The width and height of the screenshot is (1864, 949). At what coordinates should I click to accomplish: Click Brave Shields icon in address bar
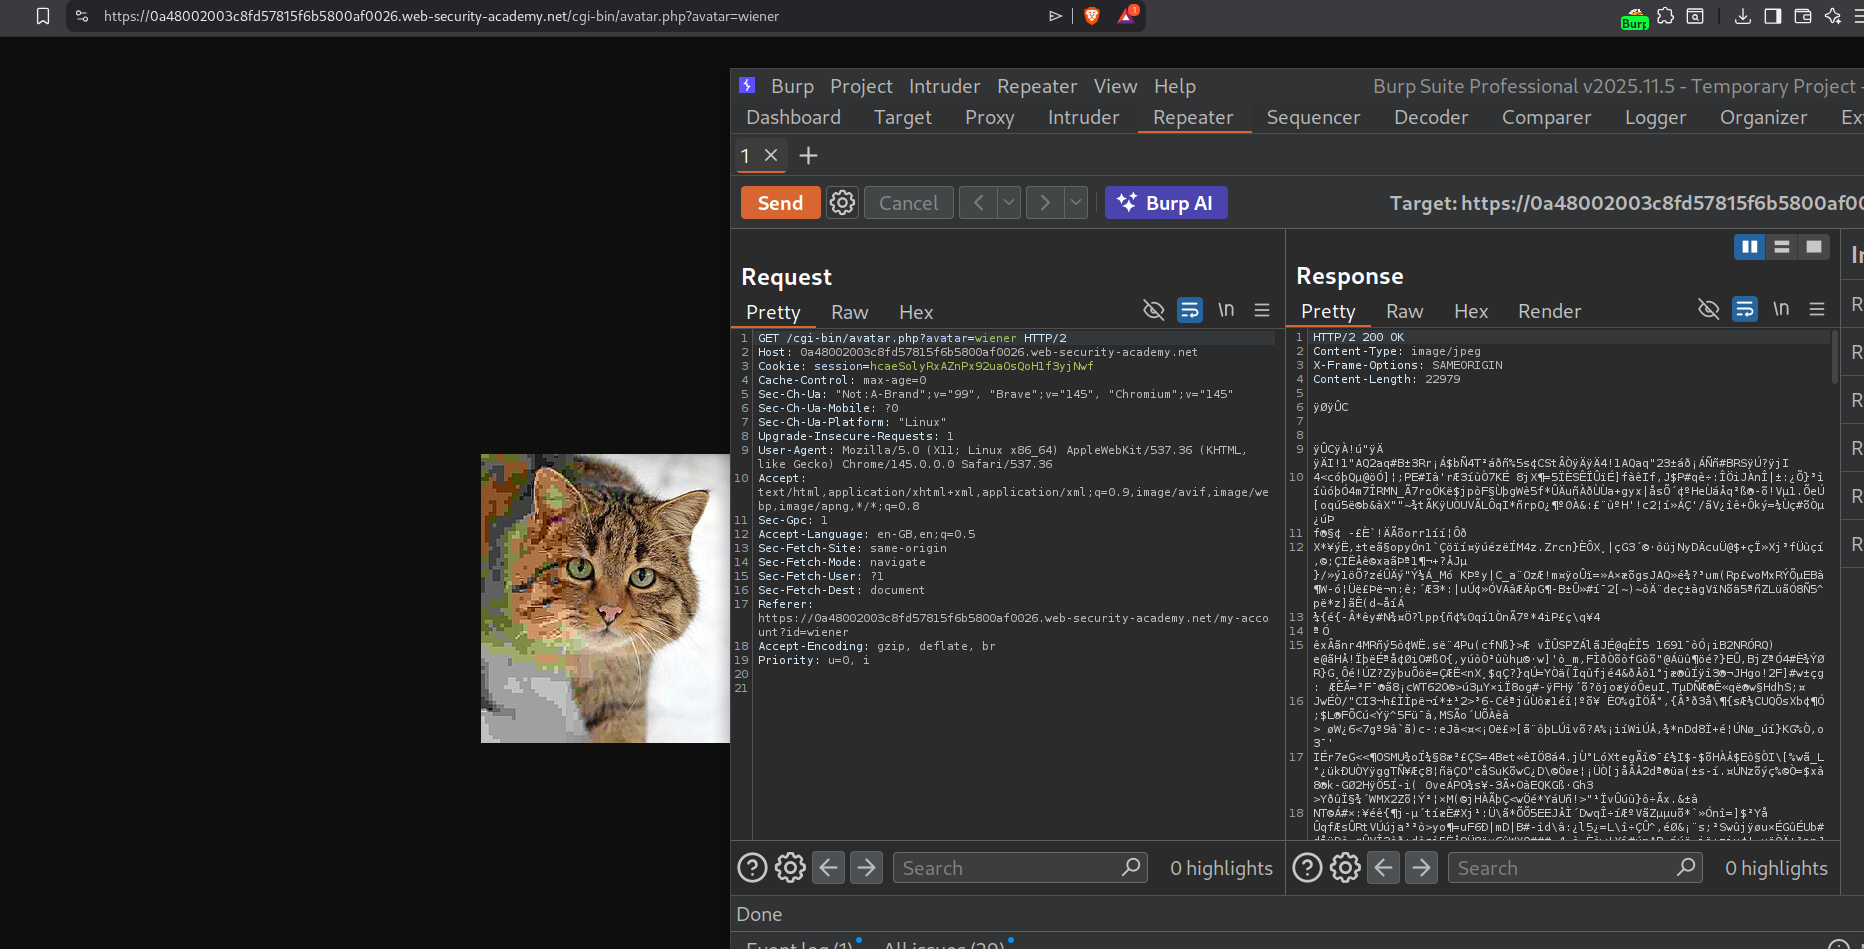[1092, 16]
